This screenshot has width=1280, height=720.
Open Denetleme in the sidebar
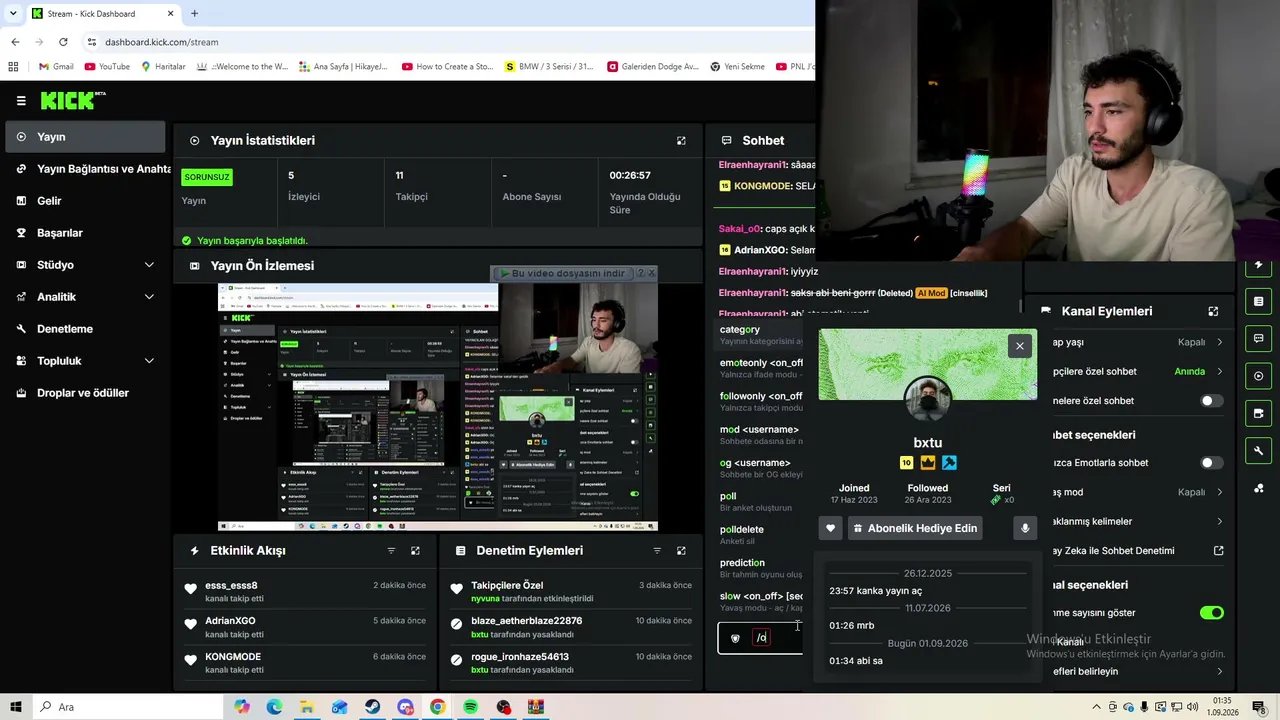pyautogui.click(x=87, y=329)
